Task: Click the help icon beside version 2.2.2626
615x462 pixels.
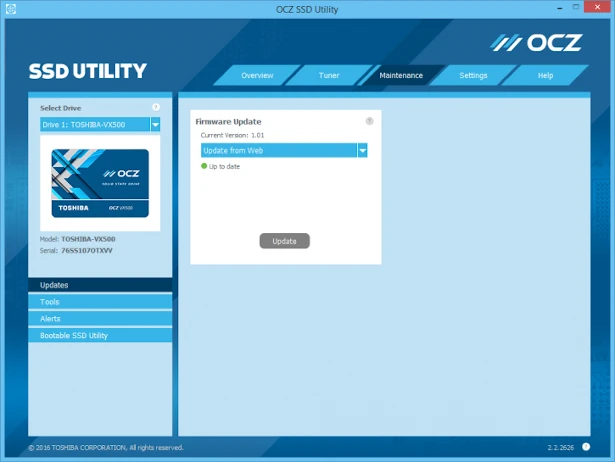Action: pos(586,447)
